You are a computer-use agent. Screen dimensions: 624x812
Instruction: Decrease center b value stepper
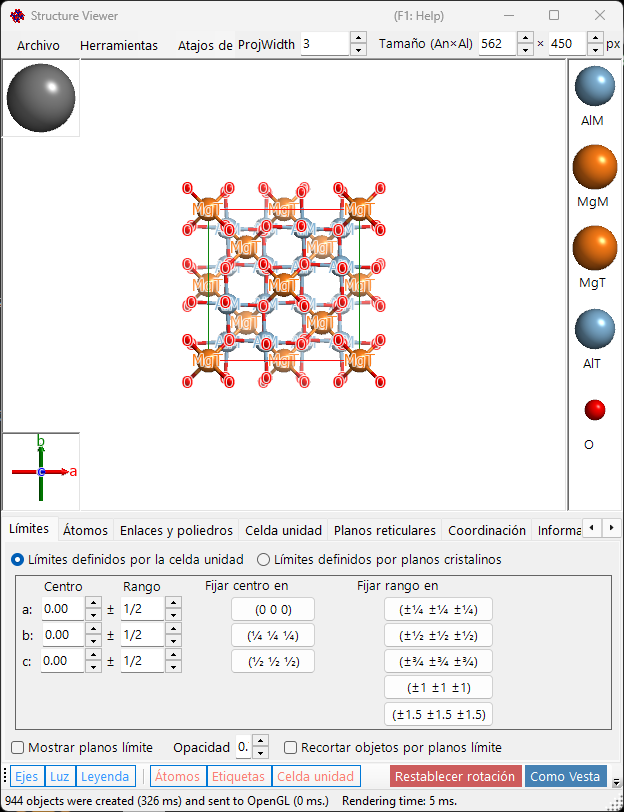point(93,641)
